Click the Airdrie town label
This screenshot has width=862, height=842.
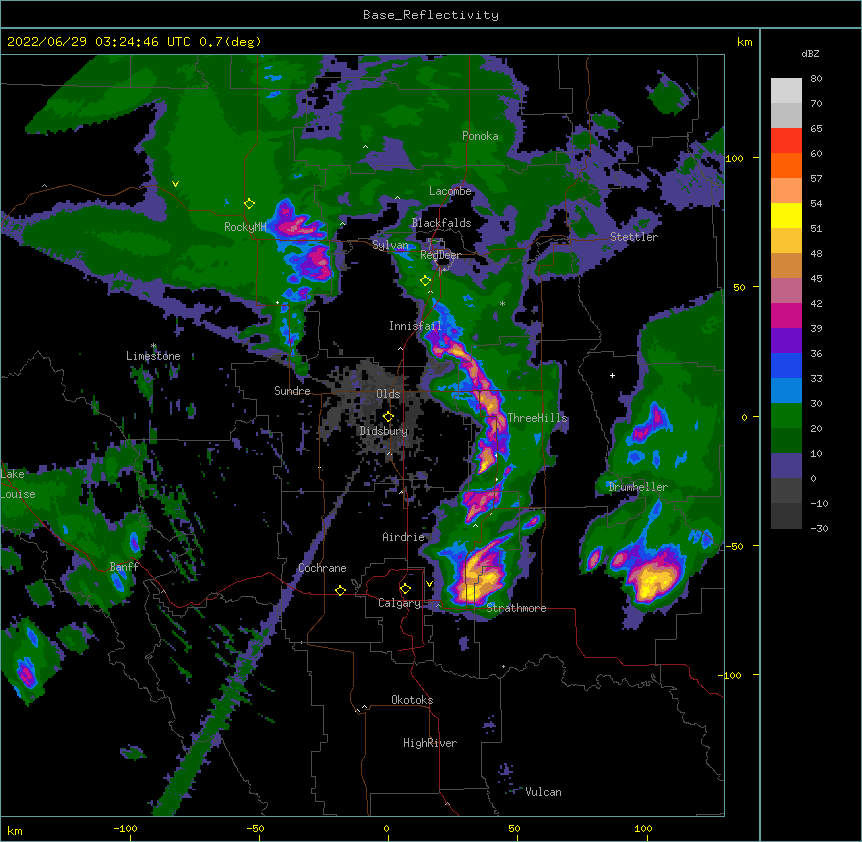[403, 537]
